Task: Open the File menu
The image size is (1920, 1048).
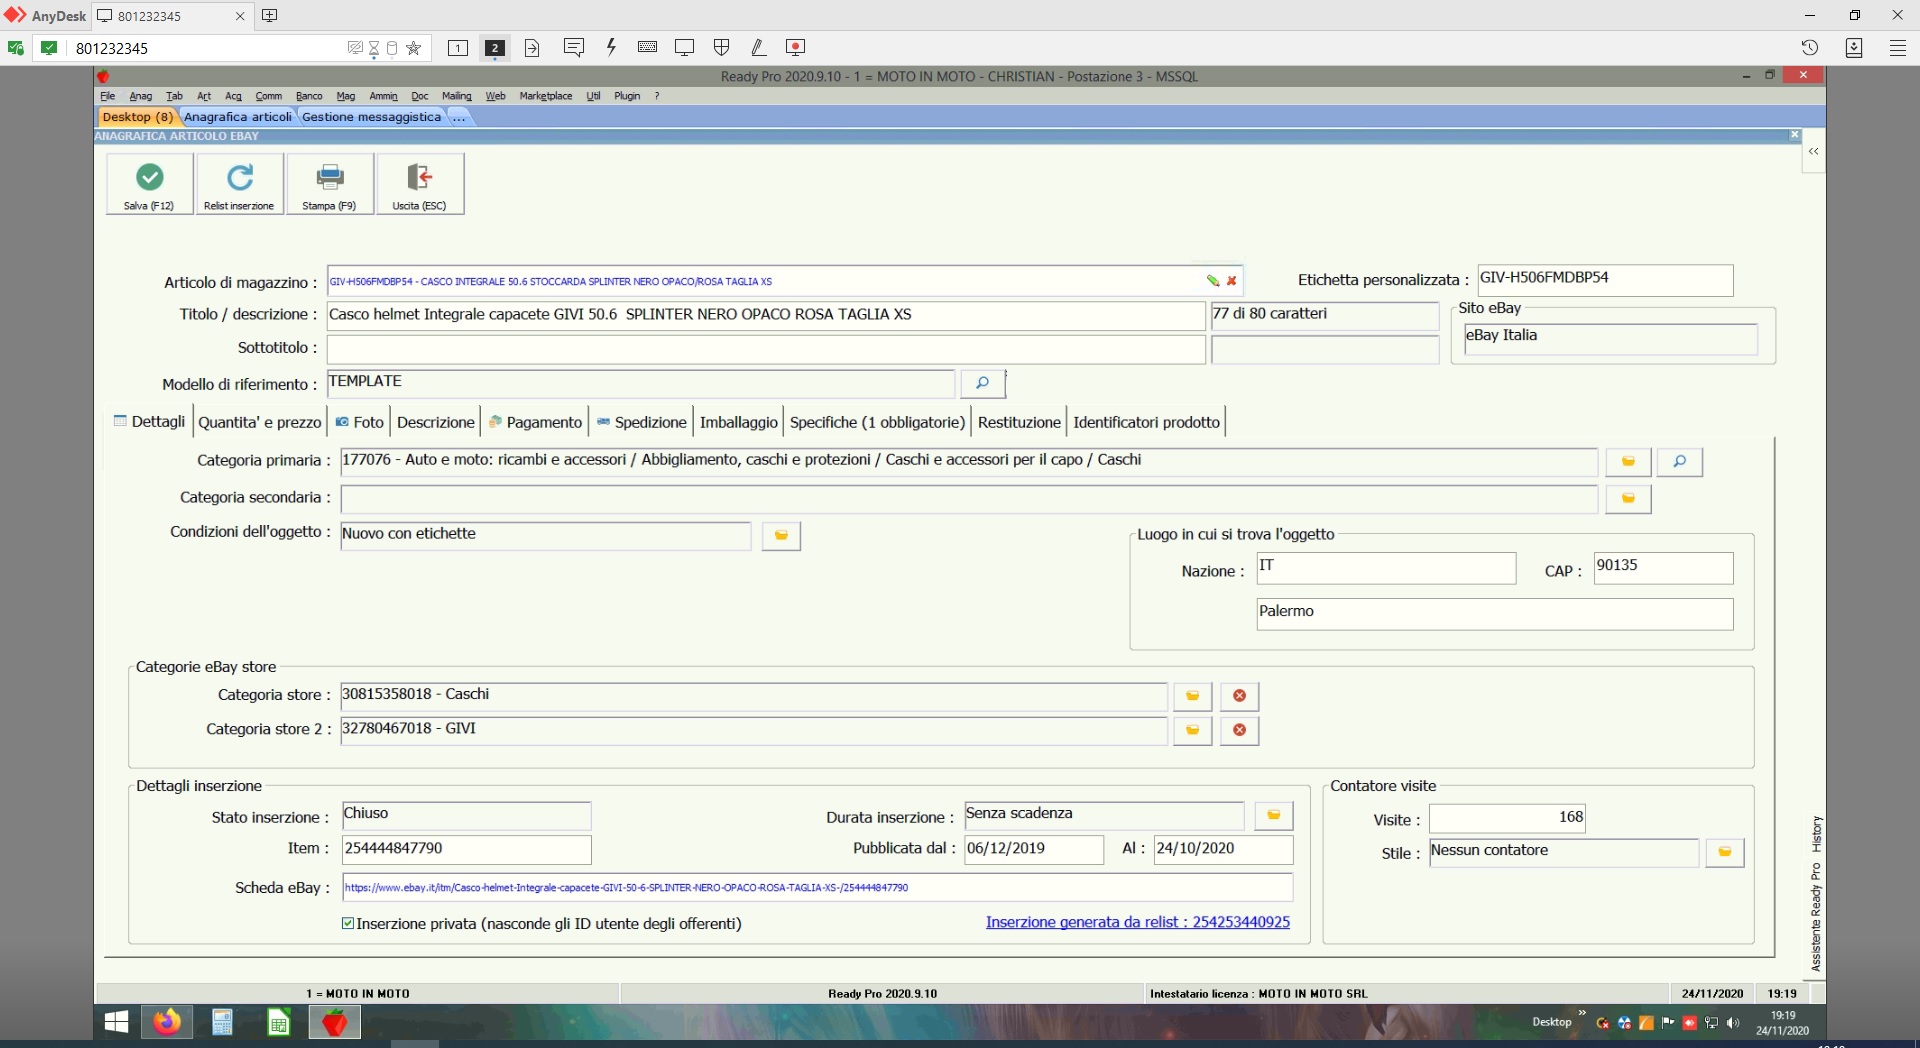Action: coord(108,96)
